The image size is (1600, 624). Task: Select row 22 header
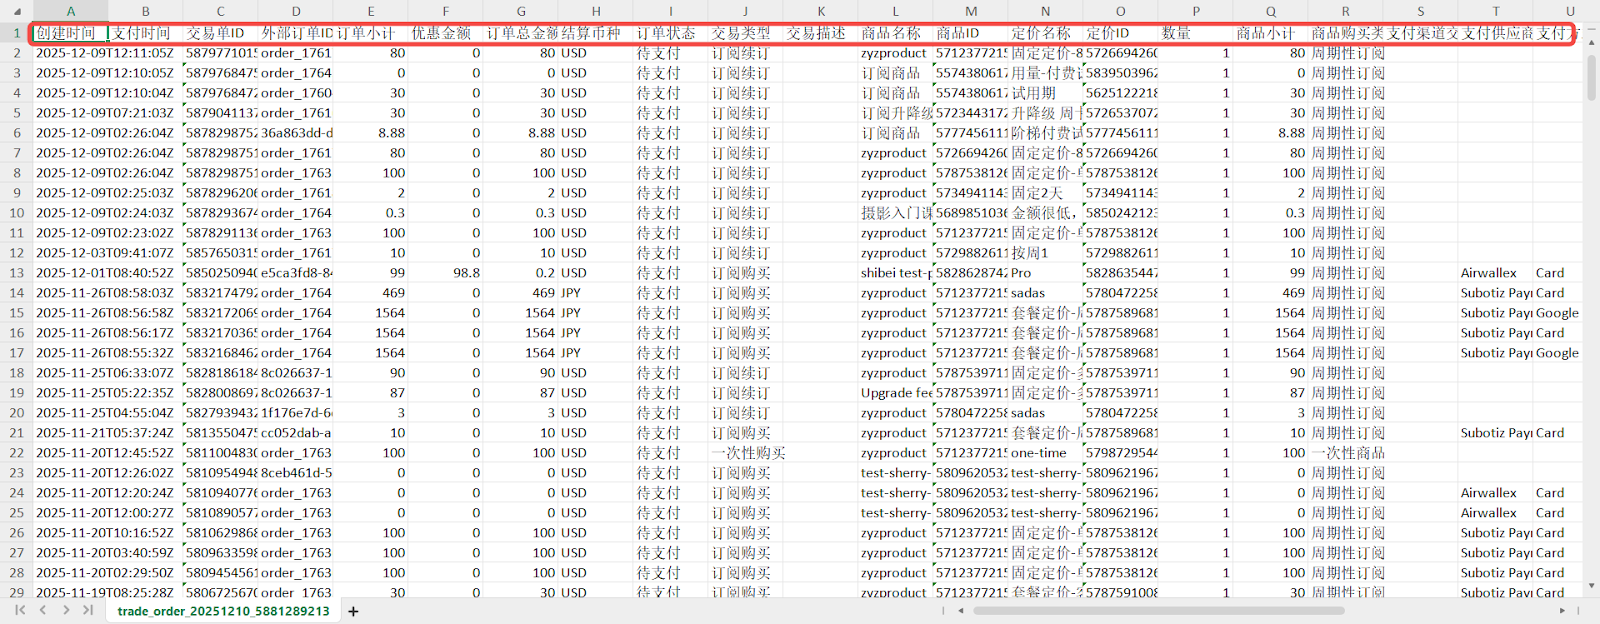[16, 453]
